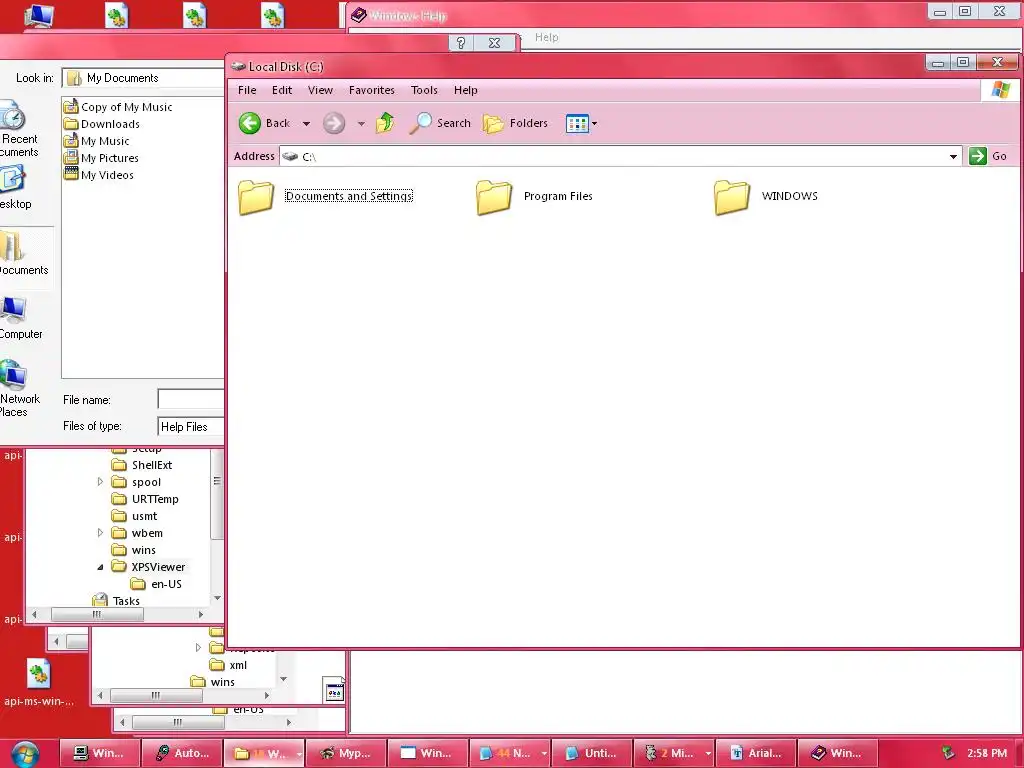
Task: Open the File menu
Action: click(247, 90)
